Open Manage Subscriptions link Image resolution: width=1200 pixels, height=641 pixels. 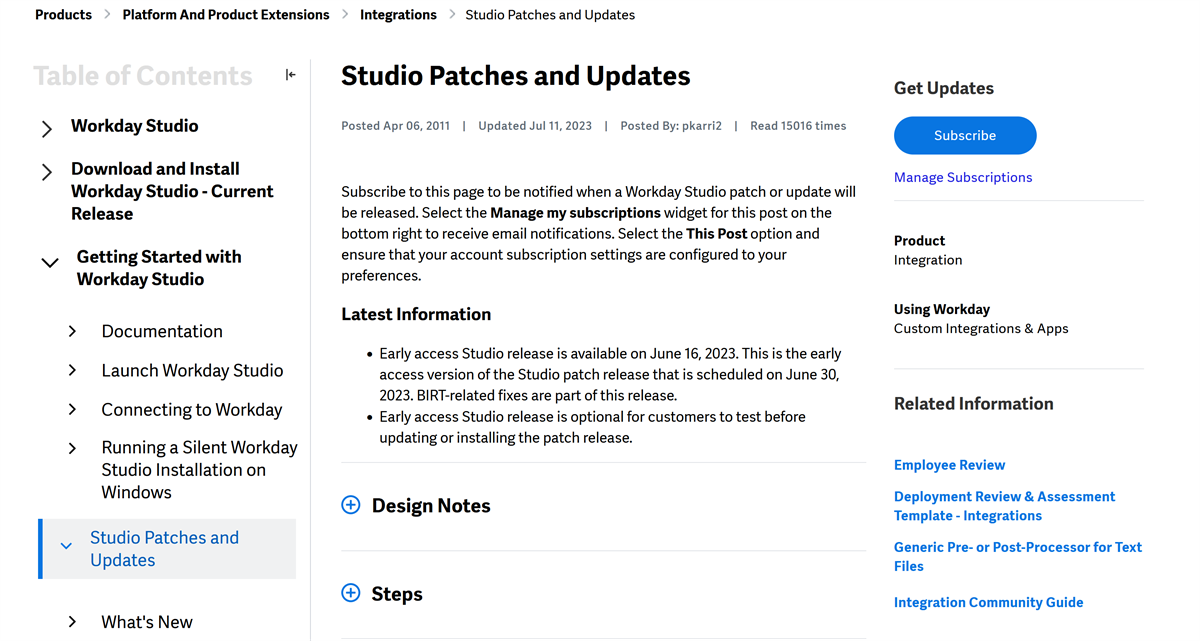tap(963, 177)
